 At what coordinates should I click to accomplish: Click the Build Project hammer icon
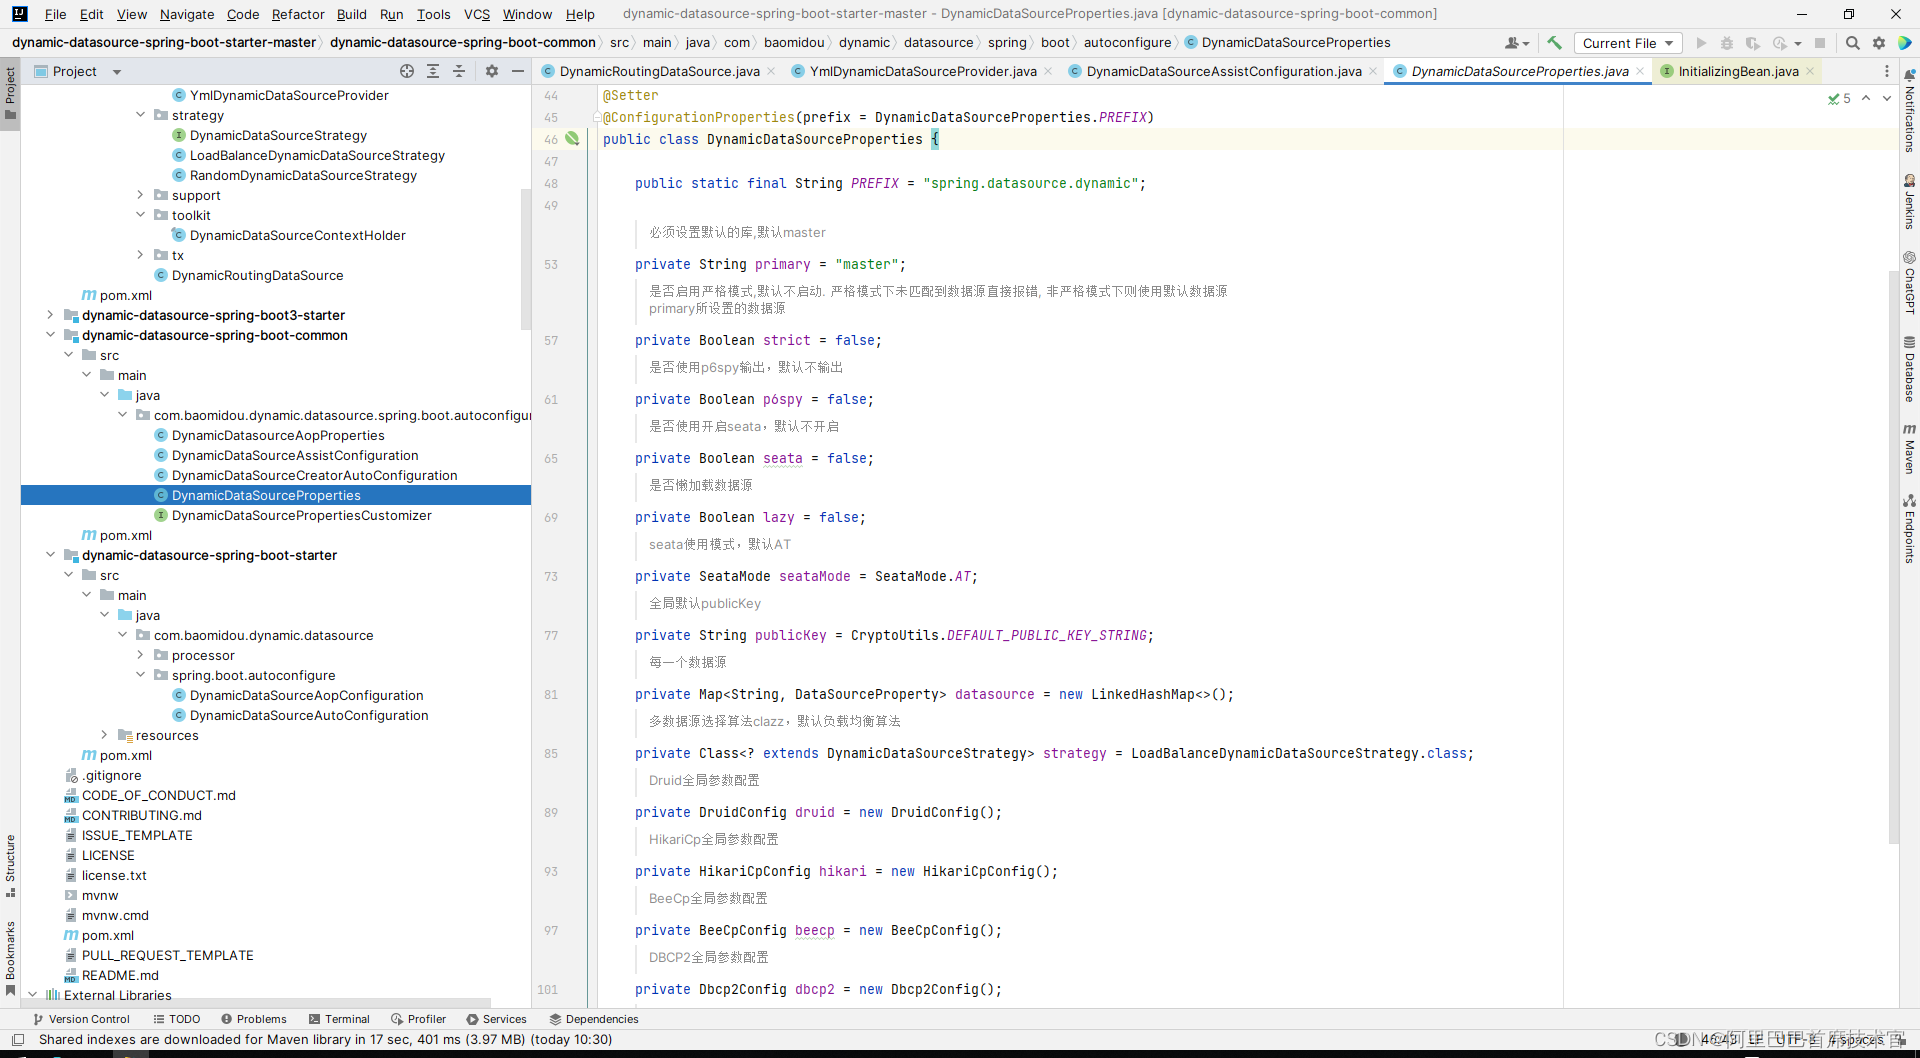pos(1554,43)
